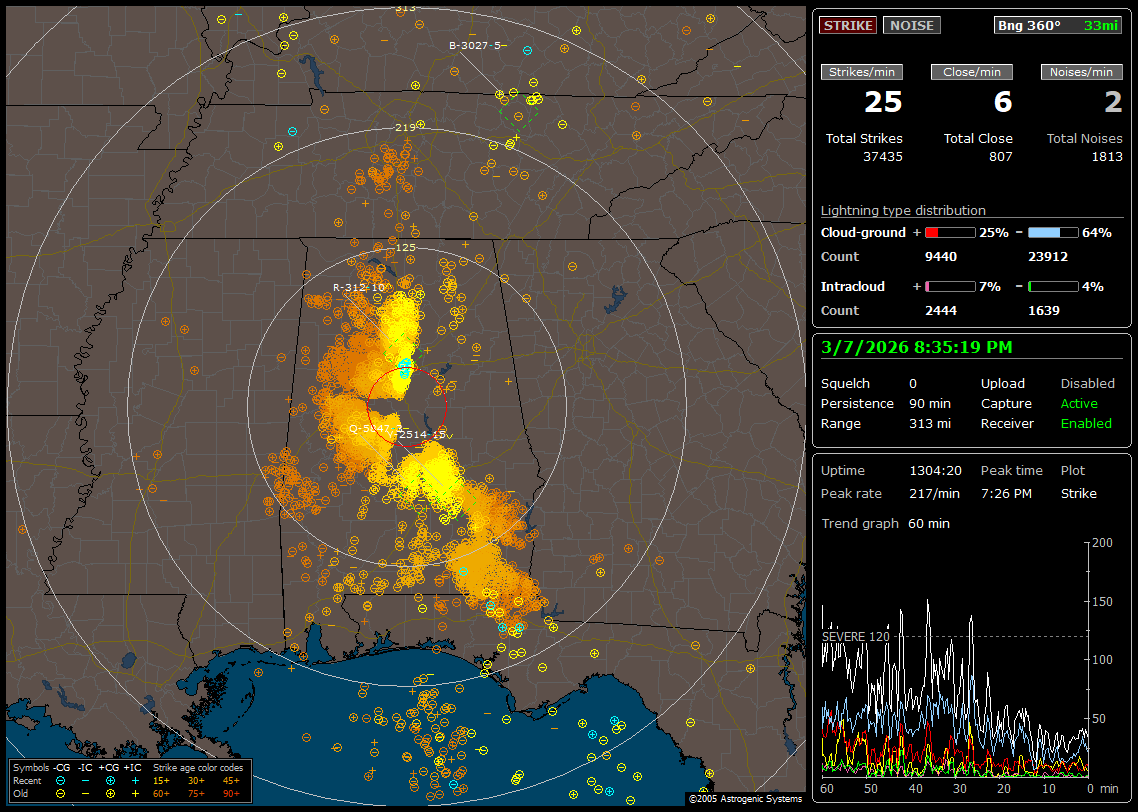Click the negative cloud-ground blue bar
The image size is (1138, 812).
click(x=1052, y=232)
